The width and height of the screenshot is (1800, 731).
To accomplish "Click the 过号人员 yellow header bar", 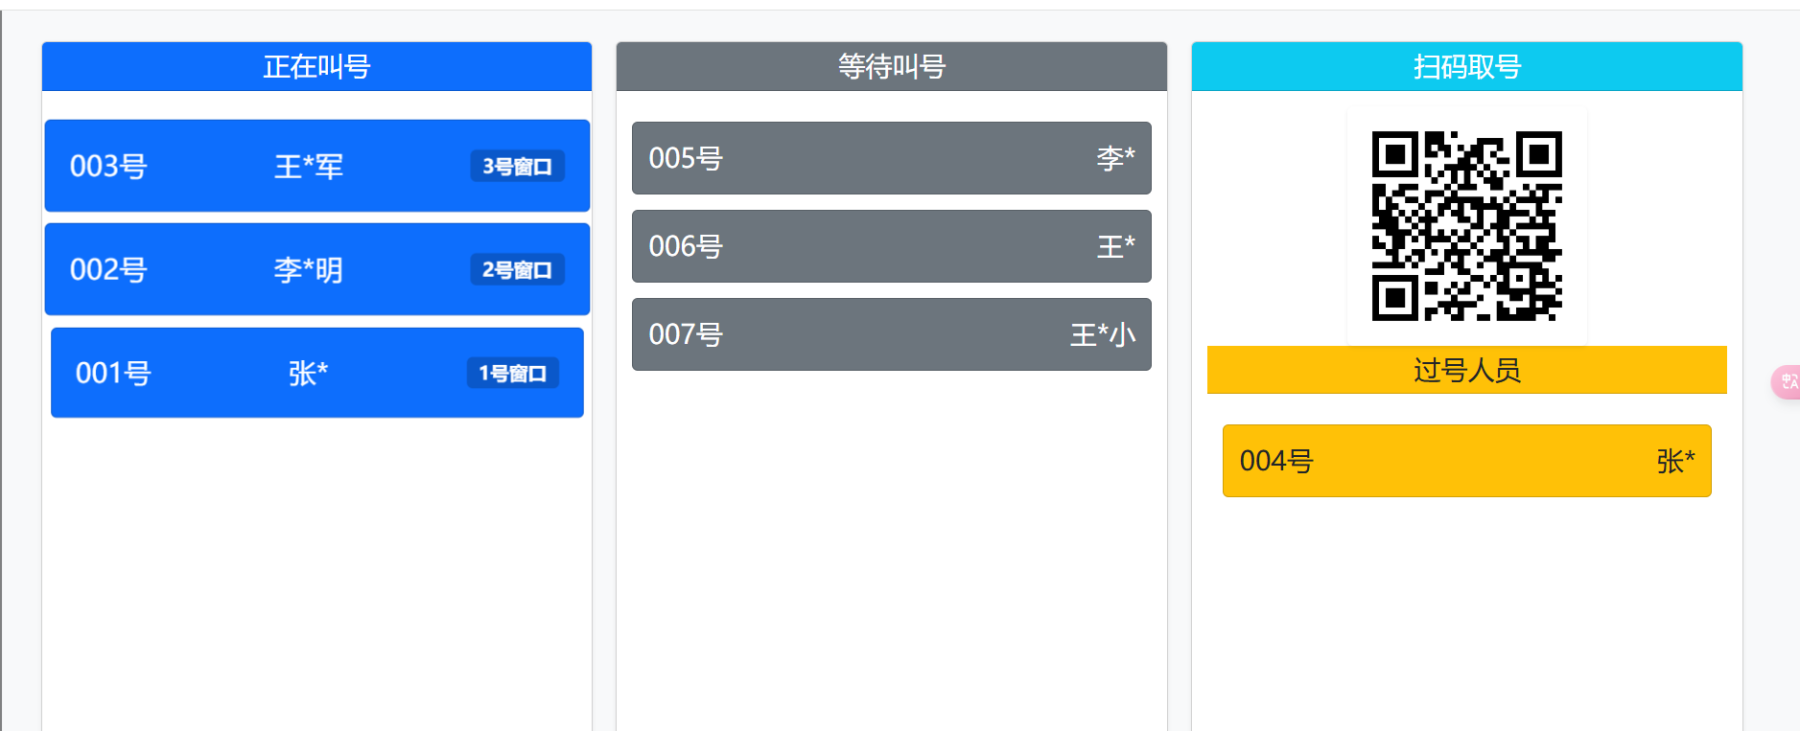I will [x=1466, y=370].
